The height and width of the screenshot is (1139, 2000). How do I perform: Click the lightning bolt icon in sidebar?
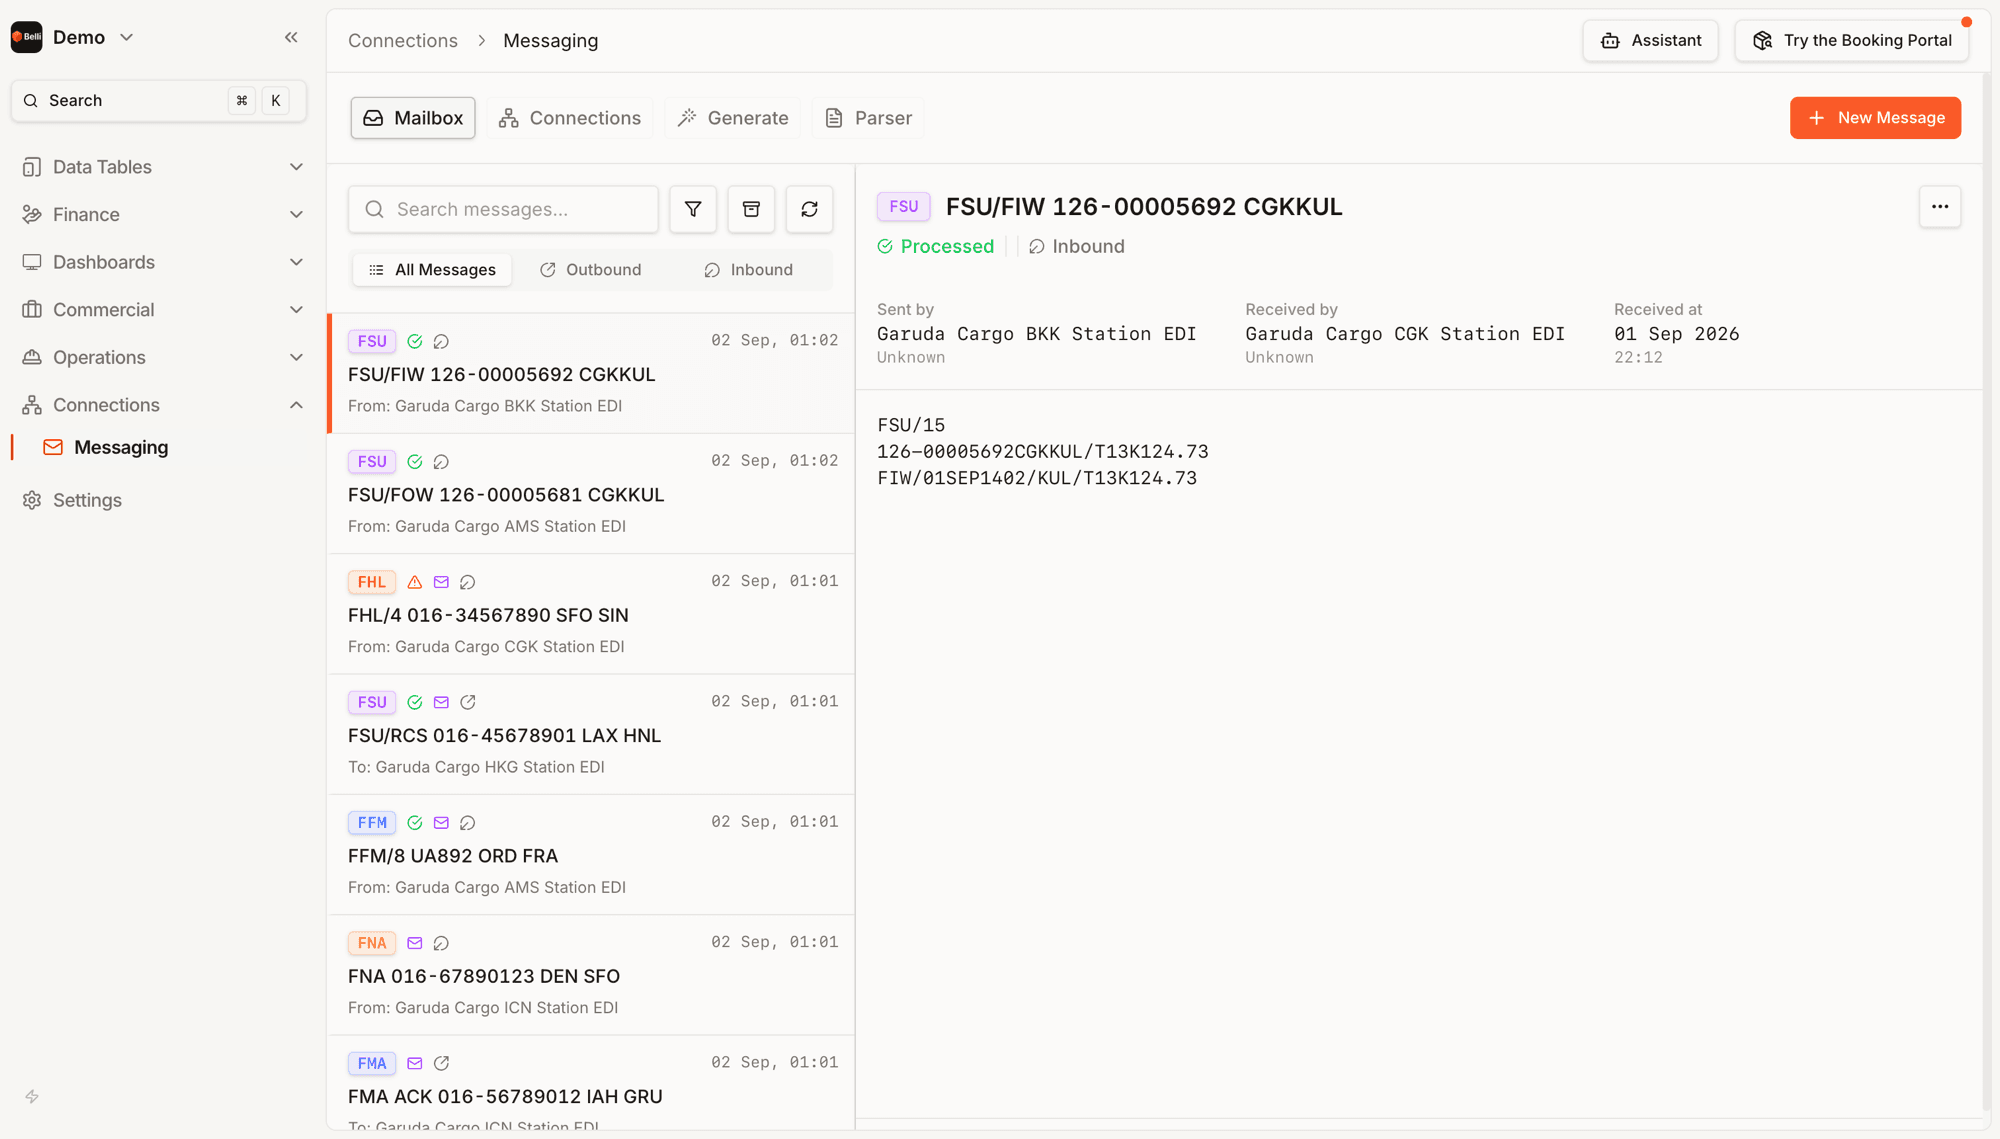point(32,1097)
